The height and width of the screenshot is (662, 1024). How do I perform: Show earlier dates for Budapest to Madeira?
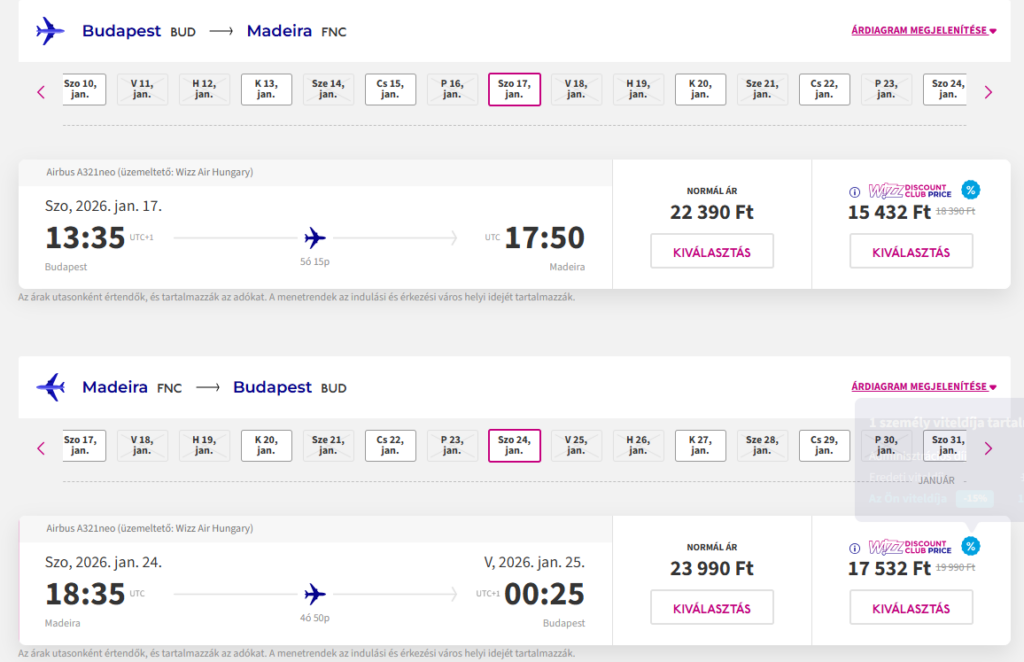[x=41, y=92]
